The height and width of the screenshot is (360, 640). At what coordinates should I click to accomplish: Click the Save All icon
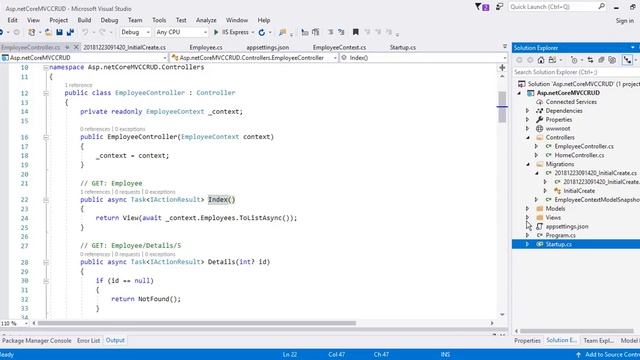point(70,32)
